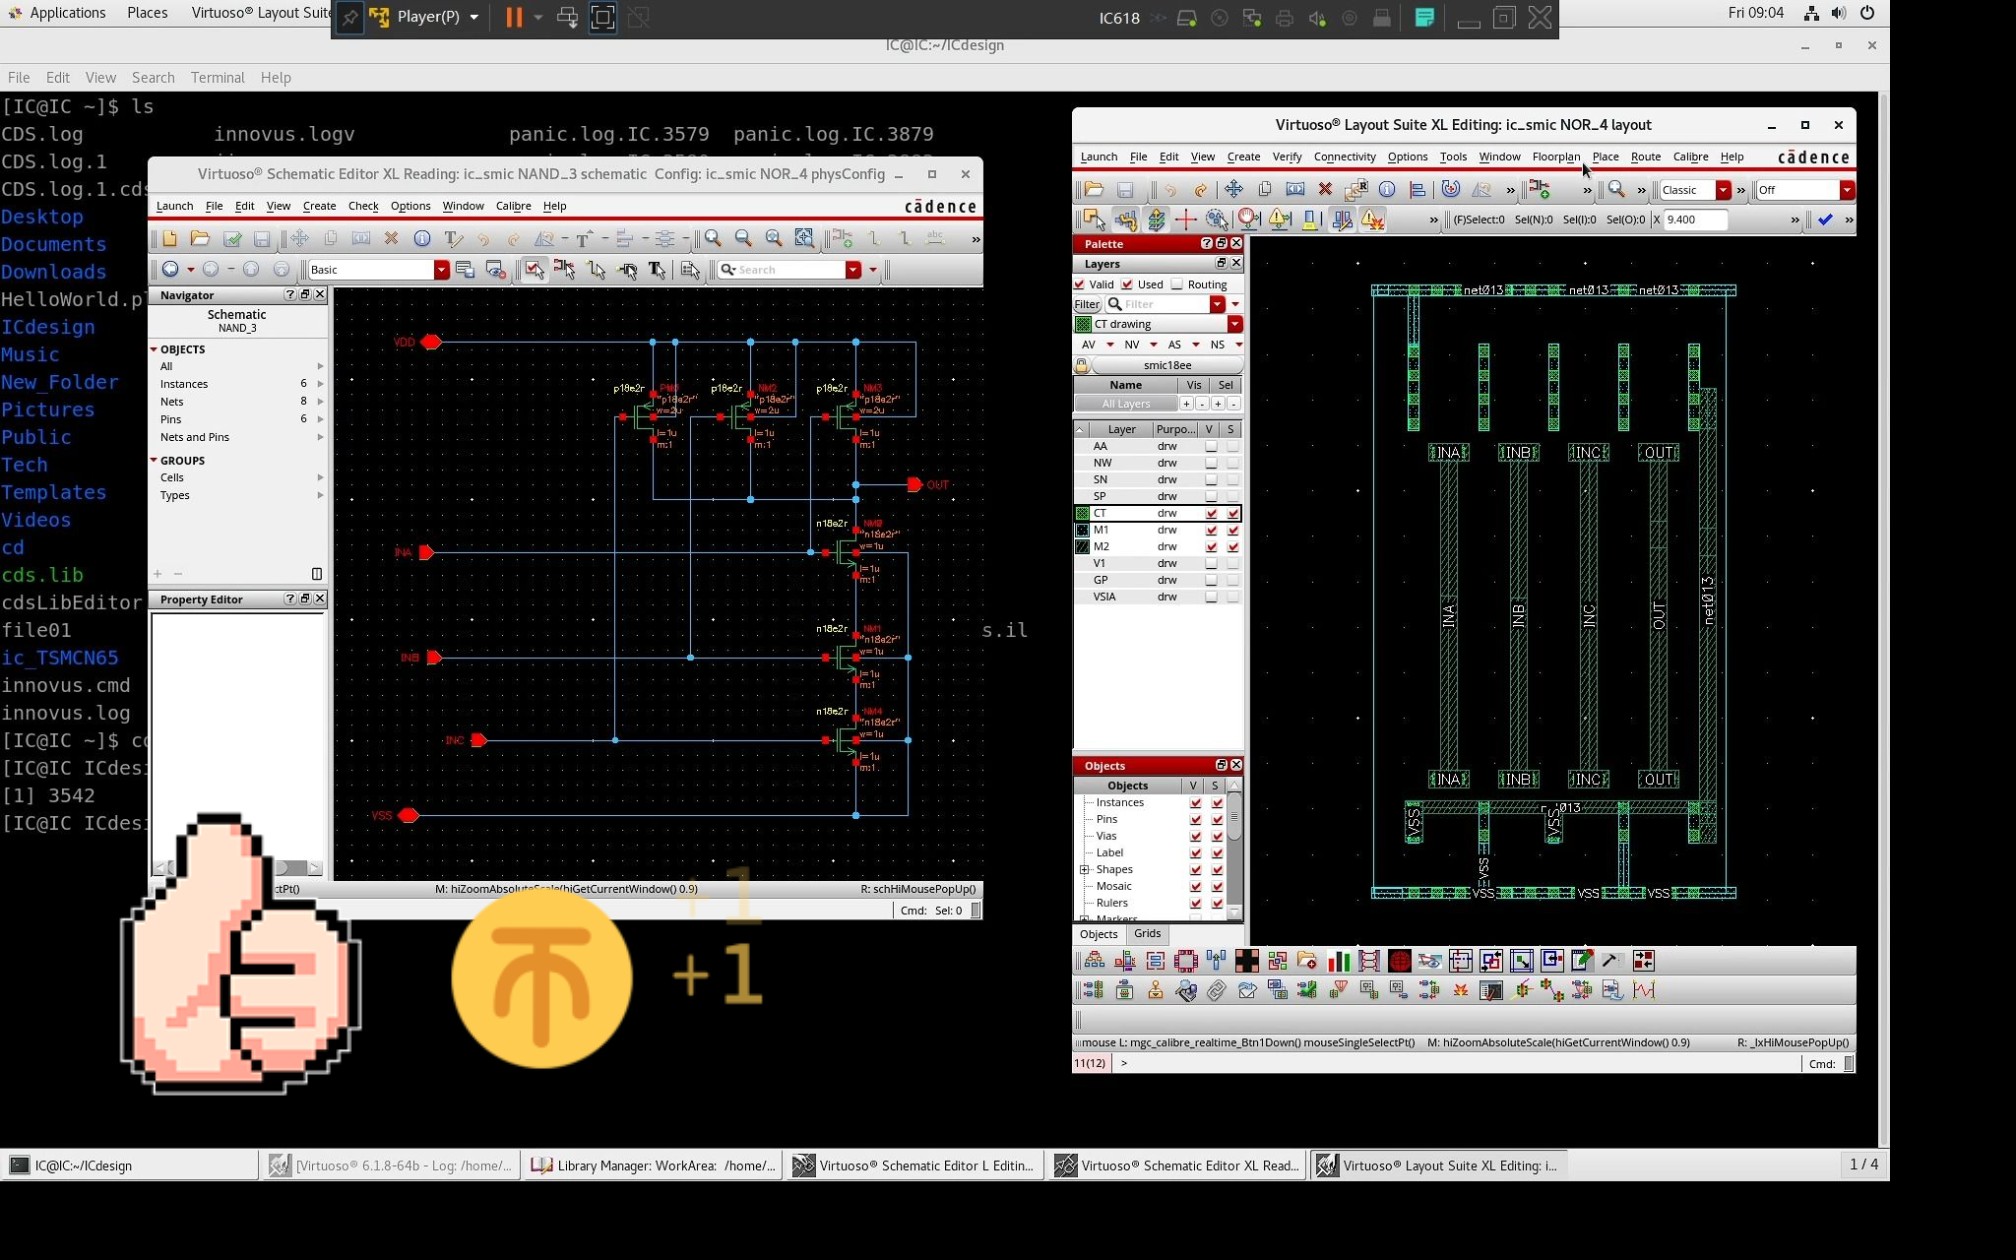Image resolution: width=2016 pixels, height=1260 pixels.
Task: Open the Property info icon in Layout toolbar
Action: [x=1387, y=190]
